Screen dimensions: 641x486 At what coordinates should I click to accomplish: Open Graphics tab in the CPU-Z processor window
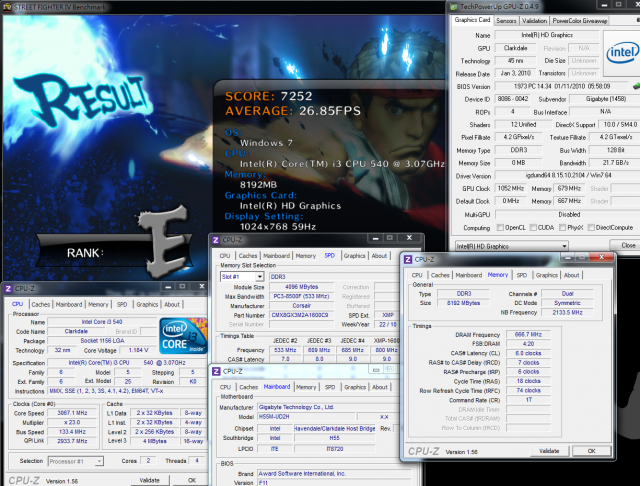point(147,305)
